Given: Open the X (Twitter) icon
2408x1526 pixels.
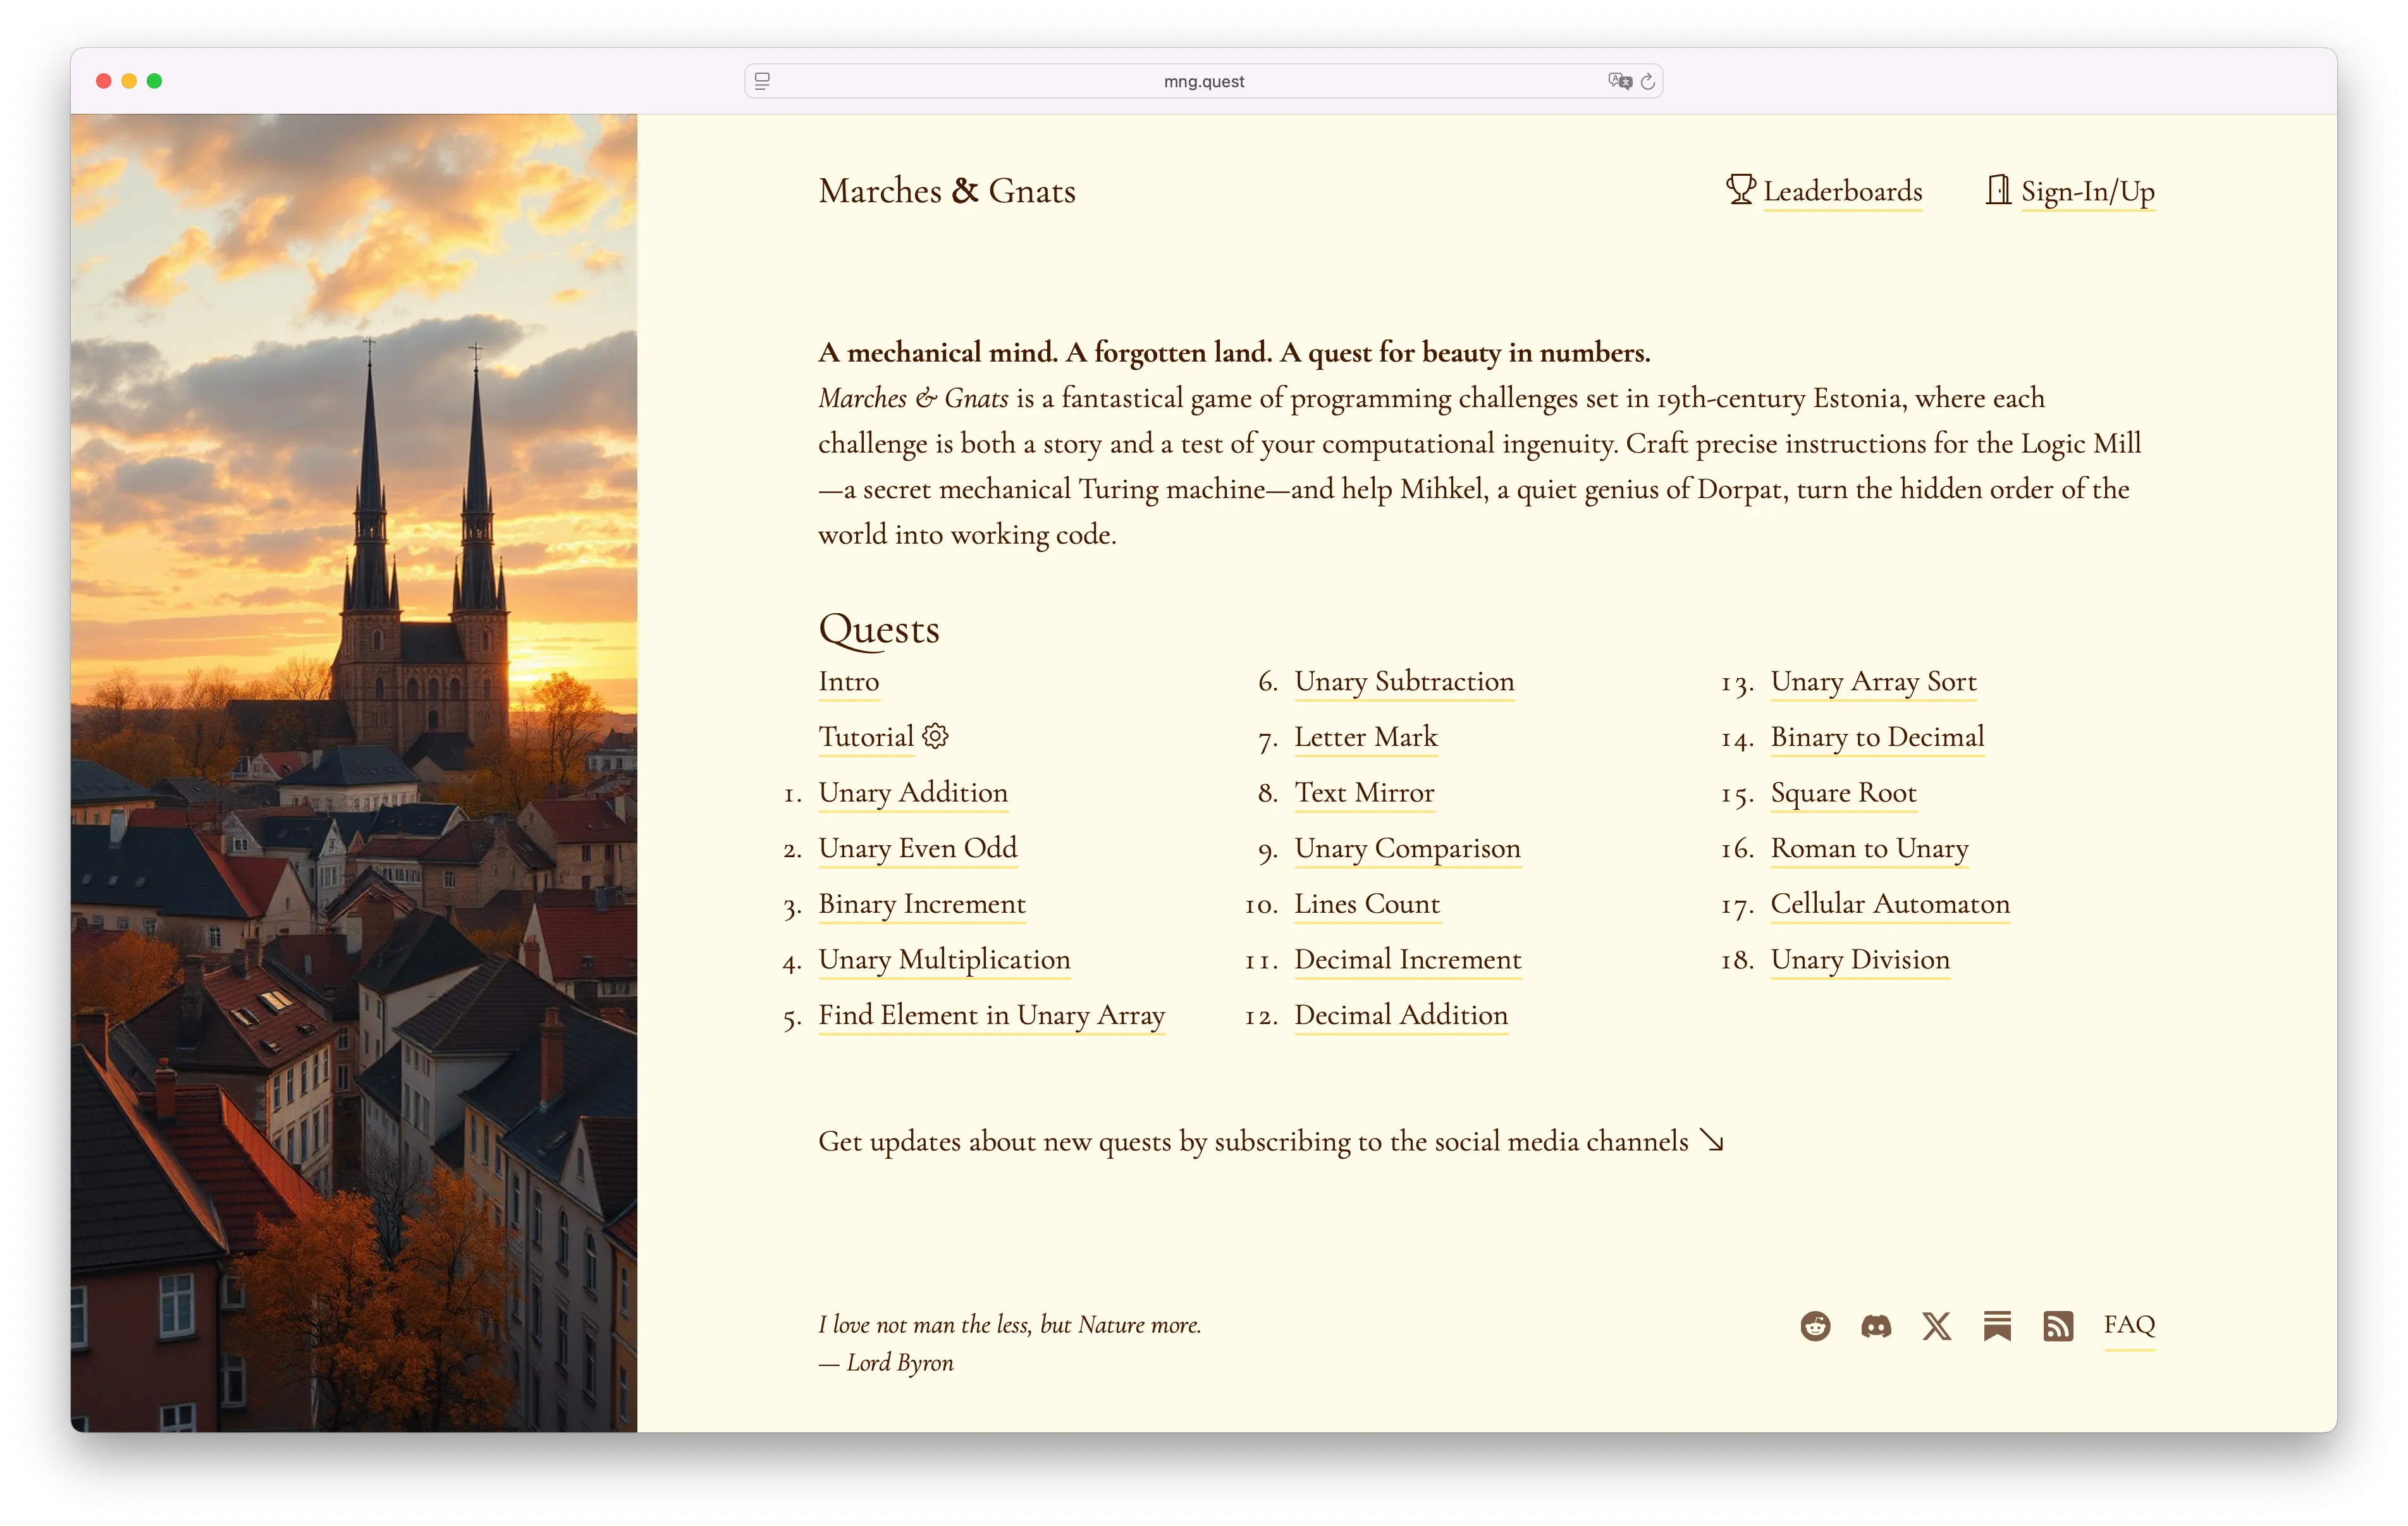Looking at the screenshot, I should coord(1937,1326).
